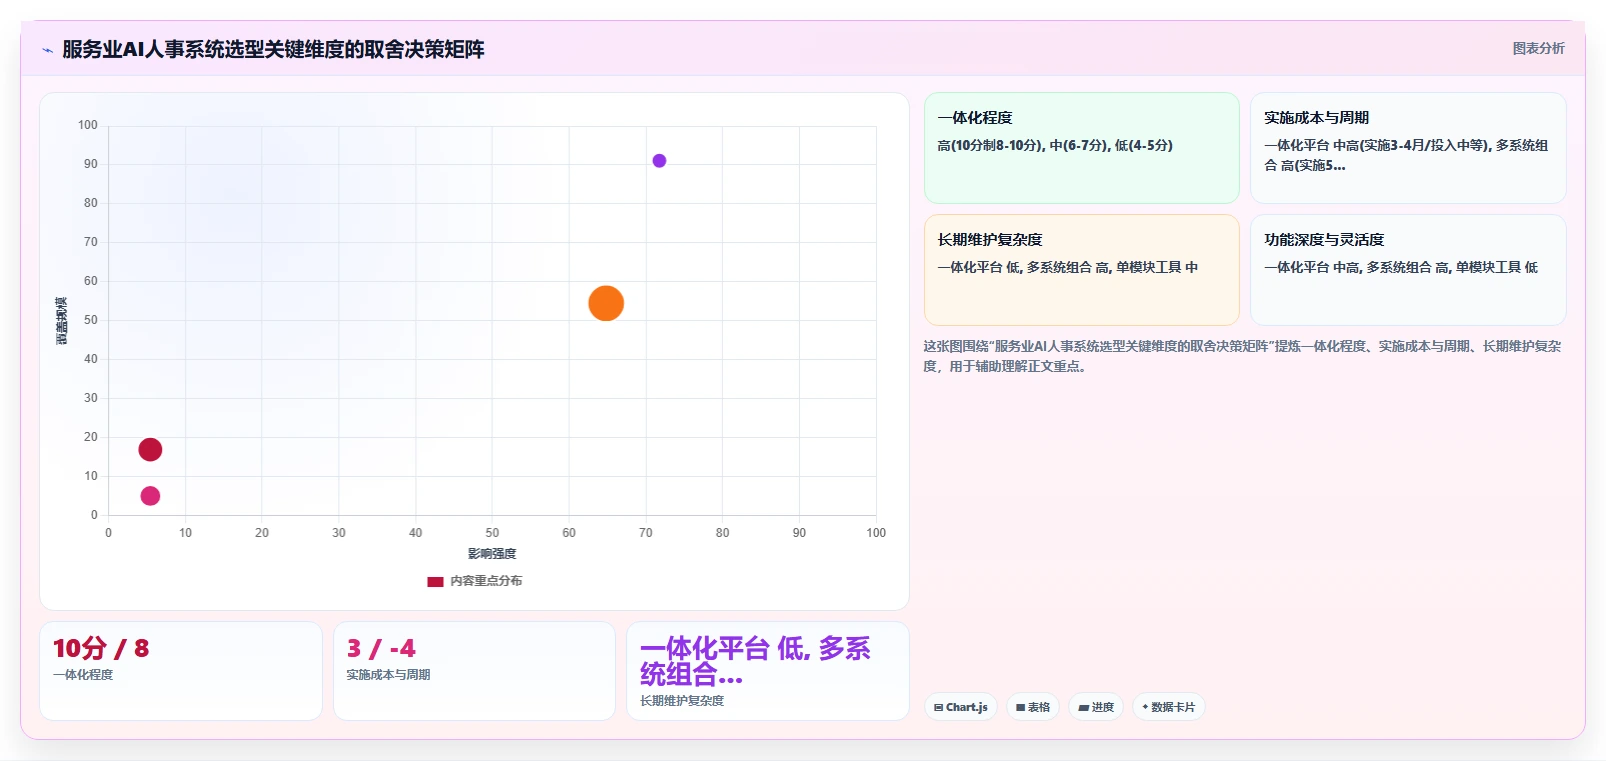Image resolution: width=1606 pixels, height=761 pixels.
Task: Click 长期维护复杂度 label under purple stat
Action: [x=682, y=701]
